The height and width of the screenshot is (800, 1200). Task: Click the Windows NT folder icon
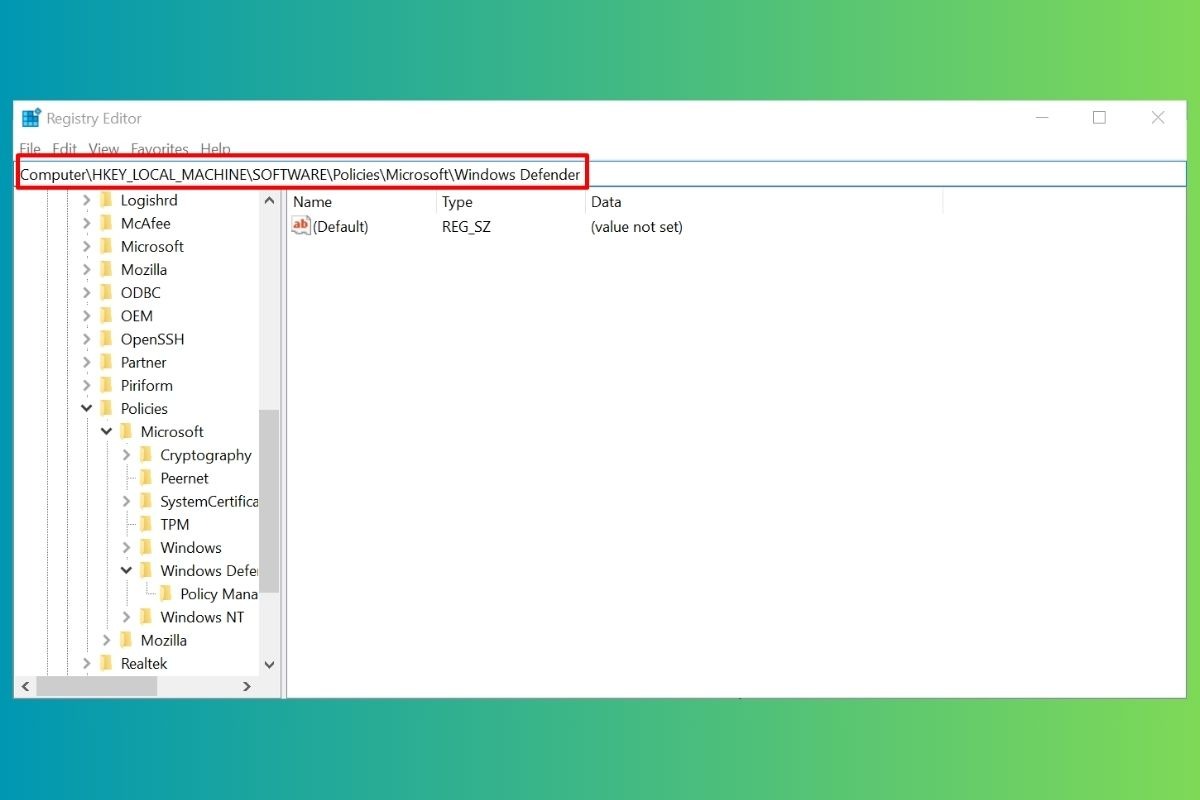[x=146, y=617]
